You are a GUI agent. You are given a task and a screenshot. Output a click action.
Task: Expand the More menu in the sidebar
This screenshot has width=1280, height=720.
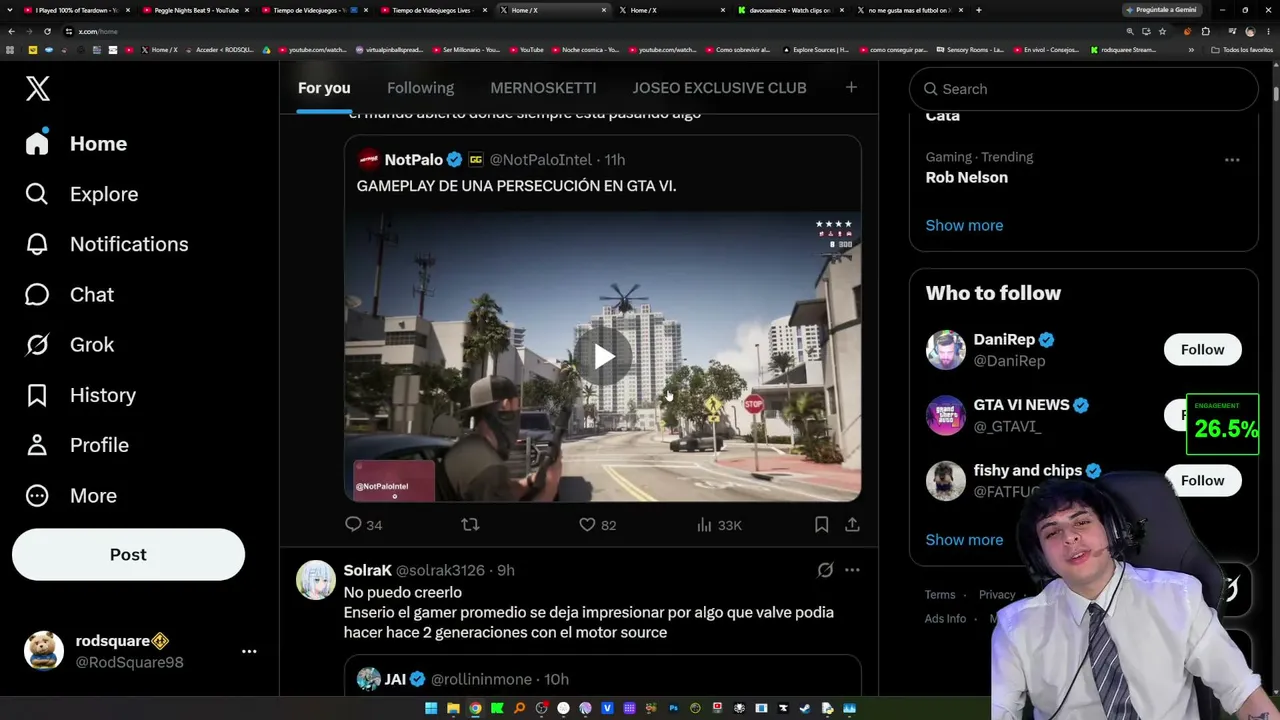point(71,496)
